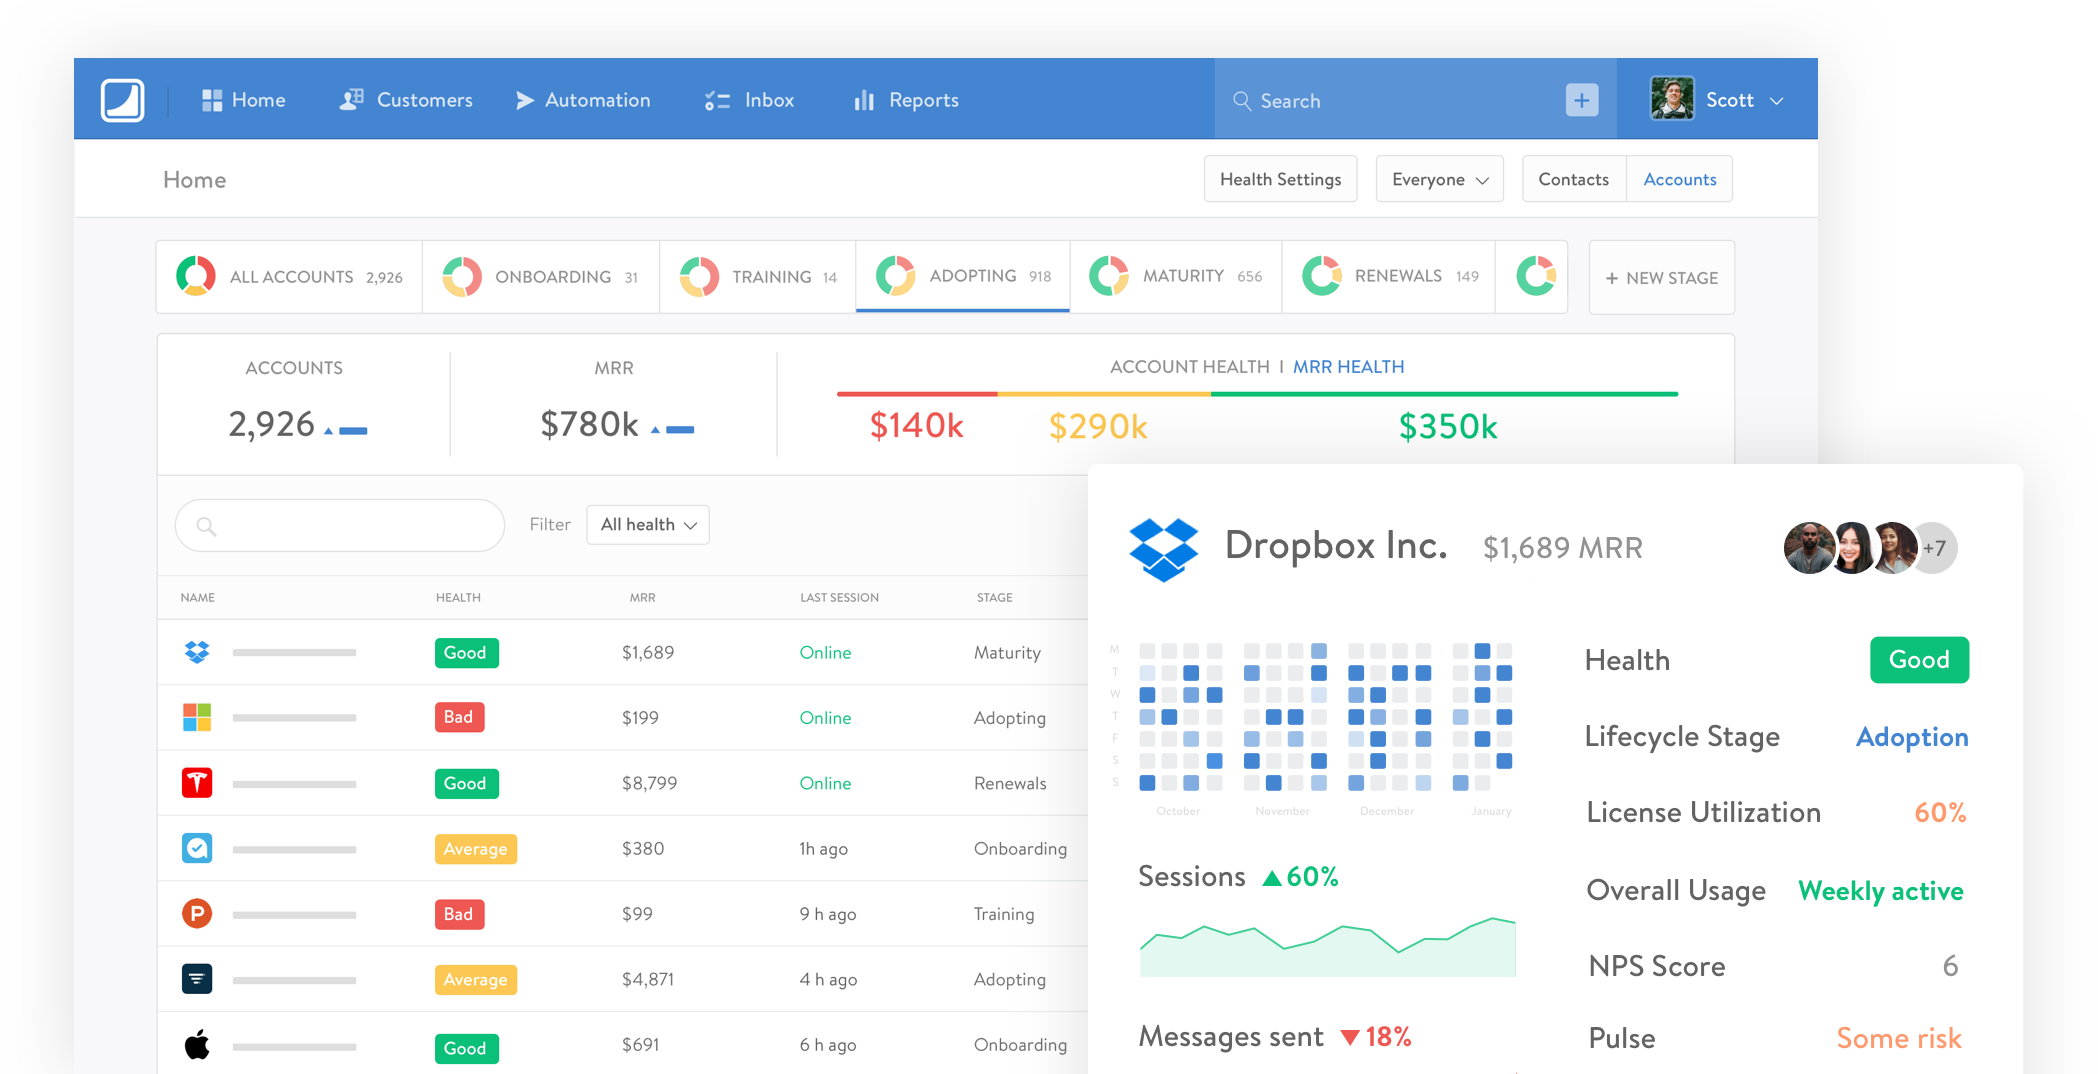This screenshot has height=1074, width=2098.
Task: Open the Automation menu item
Action: [583, 100]
